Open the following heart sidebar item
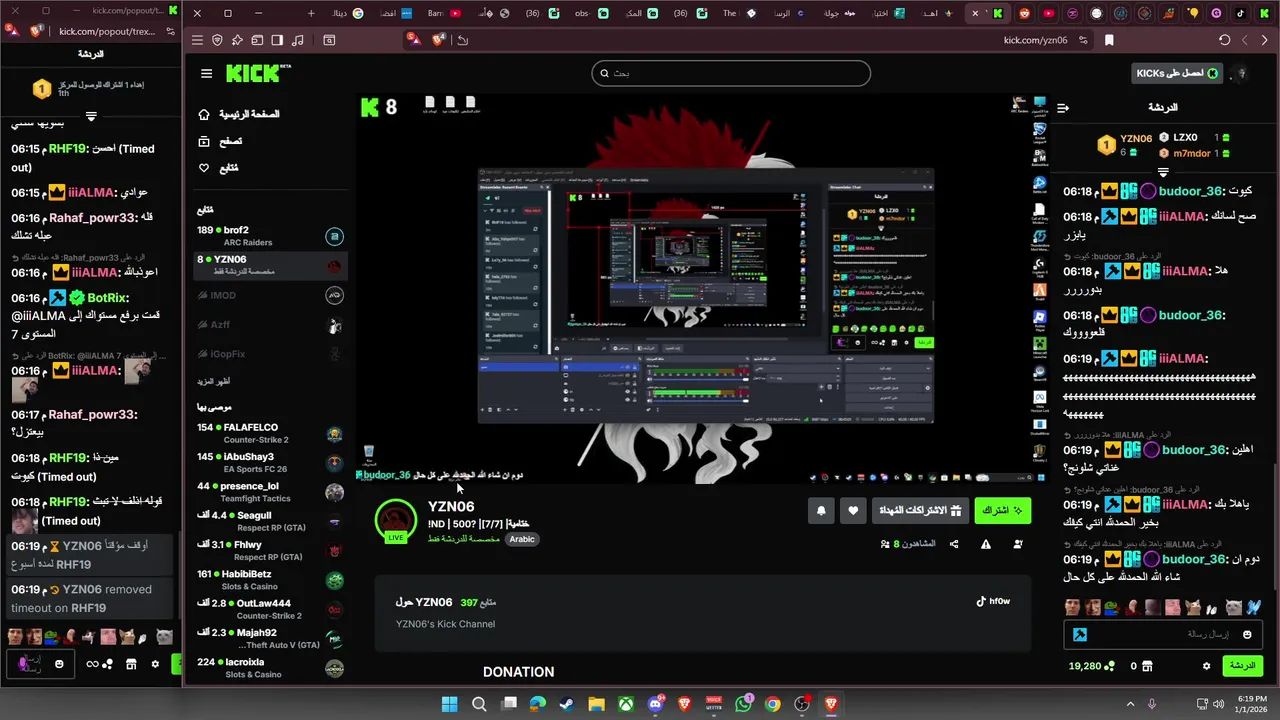Image resolution: width=1280 pixels, height=720 pixels. [x=218, y=168]
